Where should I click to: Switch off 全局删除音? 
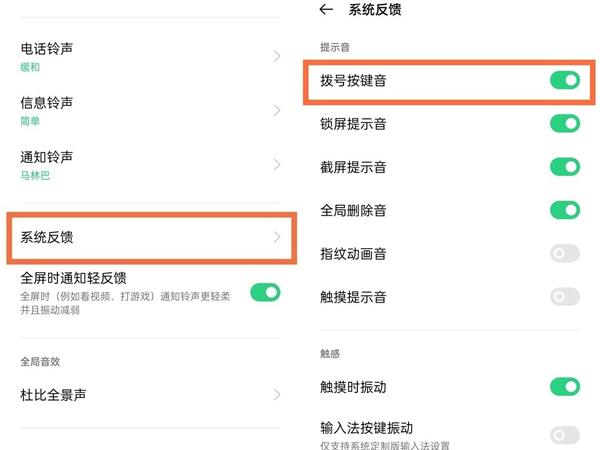click(x=564, y=210)
